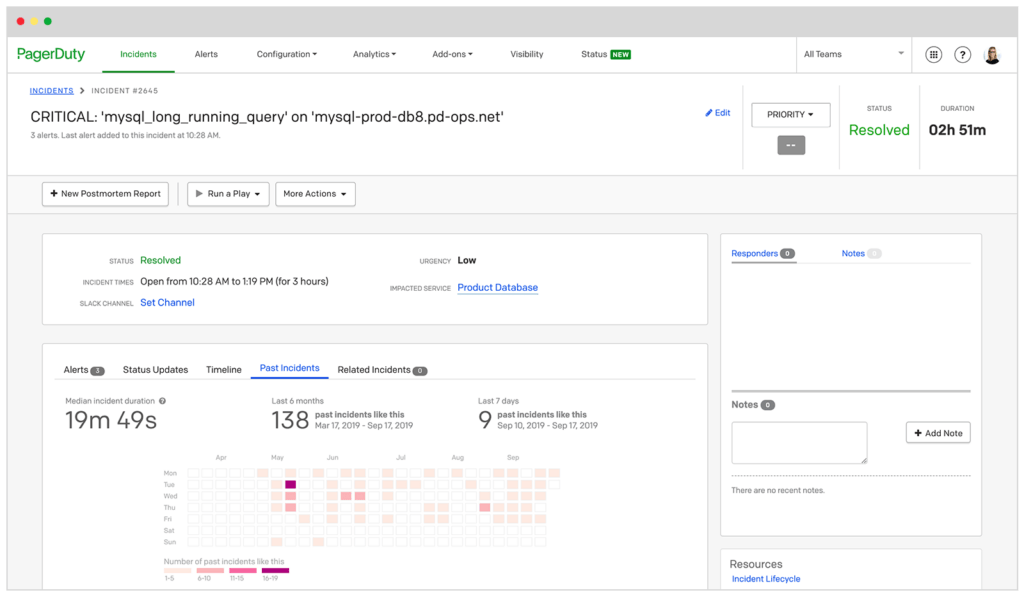Click the 11-15 legend color swatch
This screenshot has width=1024, height=604.
point(242,571)
